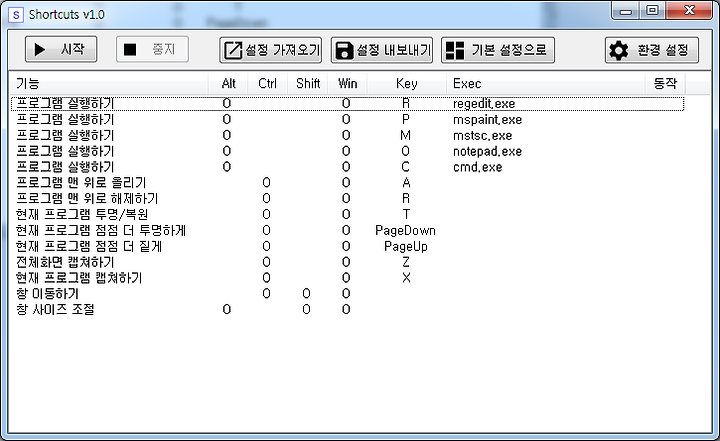Select the notepad.exe entry
720x441 pixels.
(x=347, y=151)
